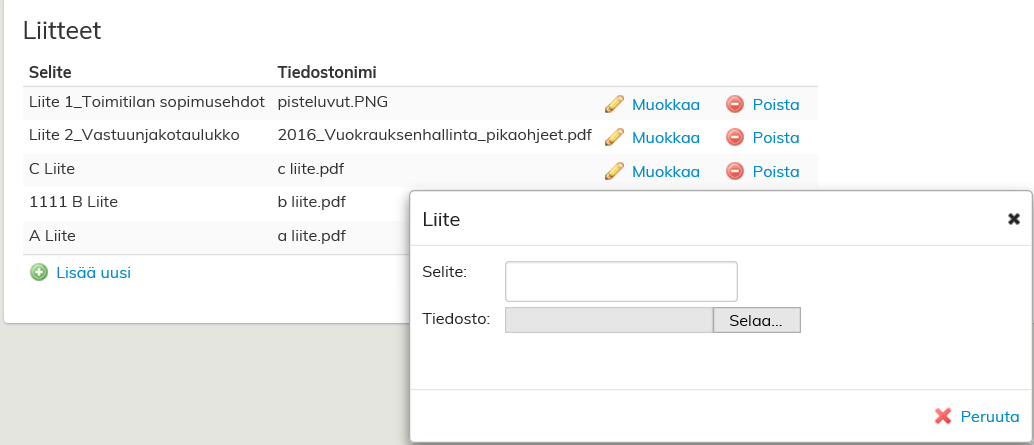
Task: Focus the Selite text input field
Action: point(621,281)
